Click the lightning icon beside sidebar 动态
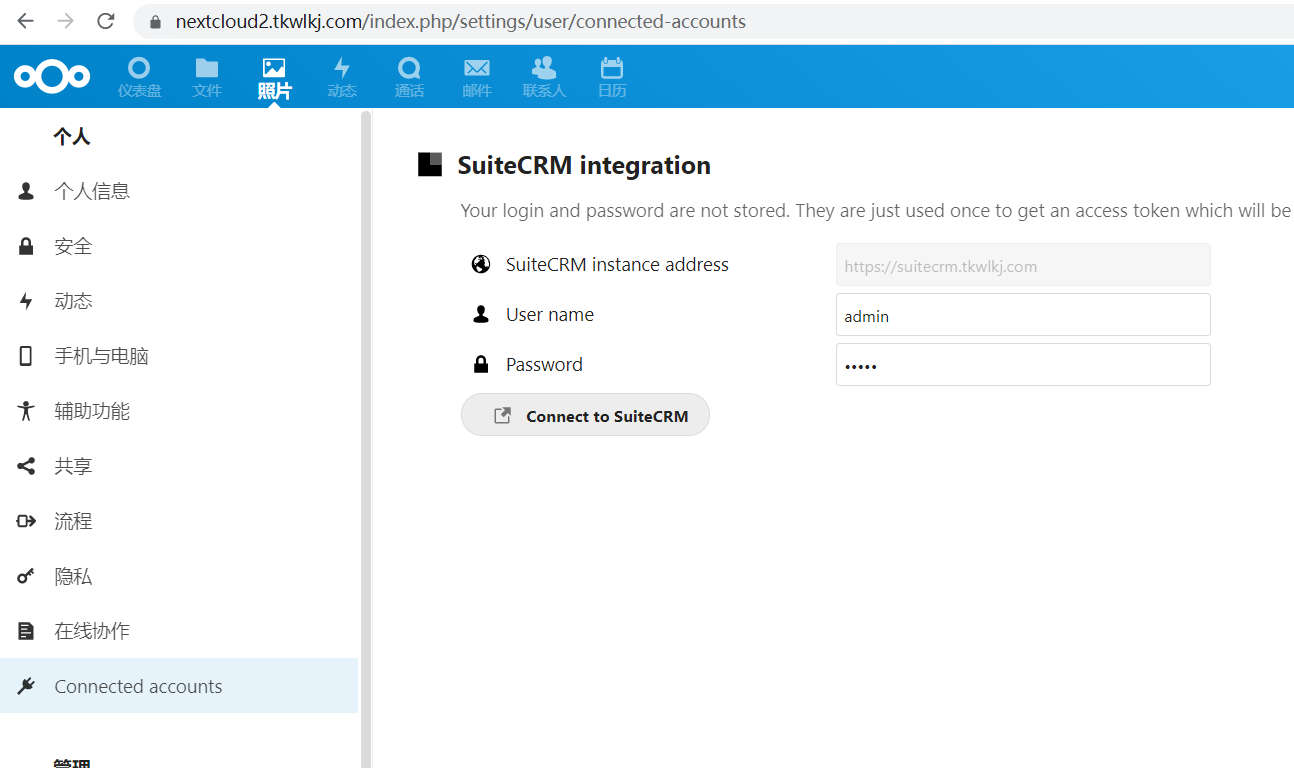 (26, 301)
